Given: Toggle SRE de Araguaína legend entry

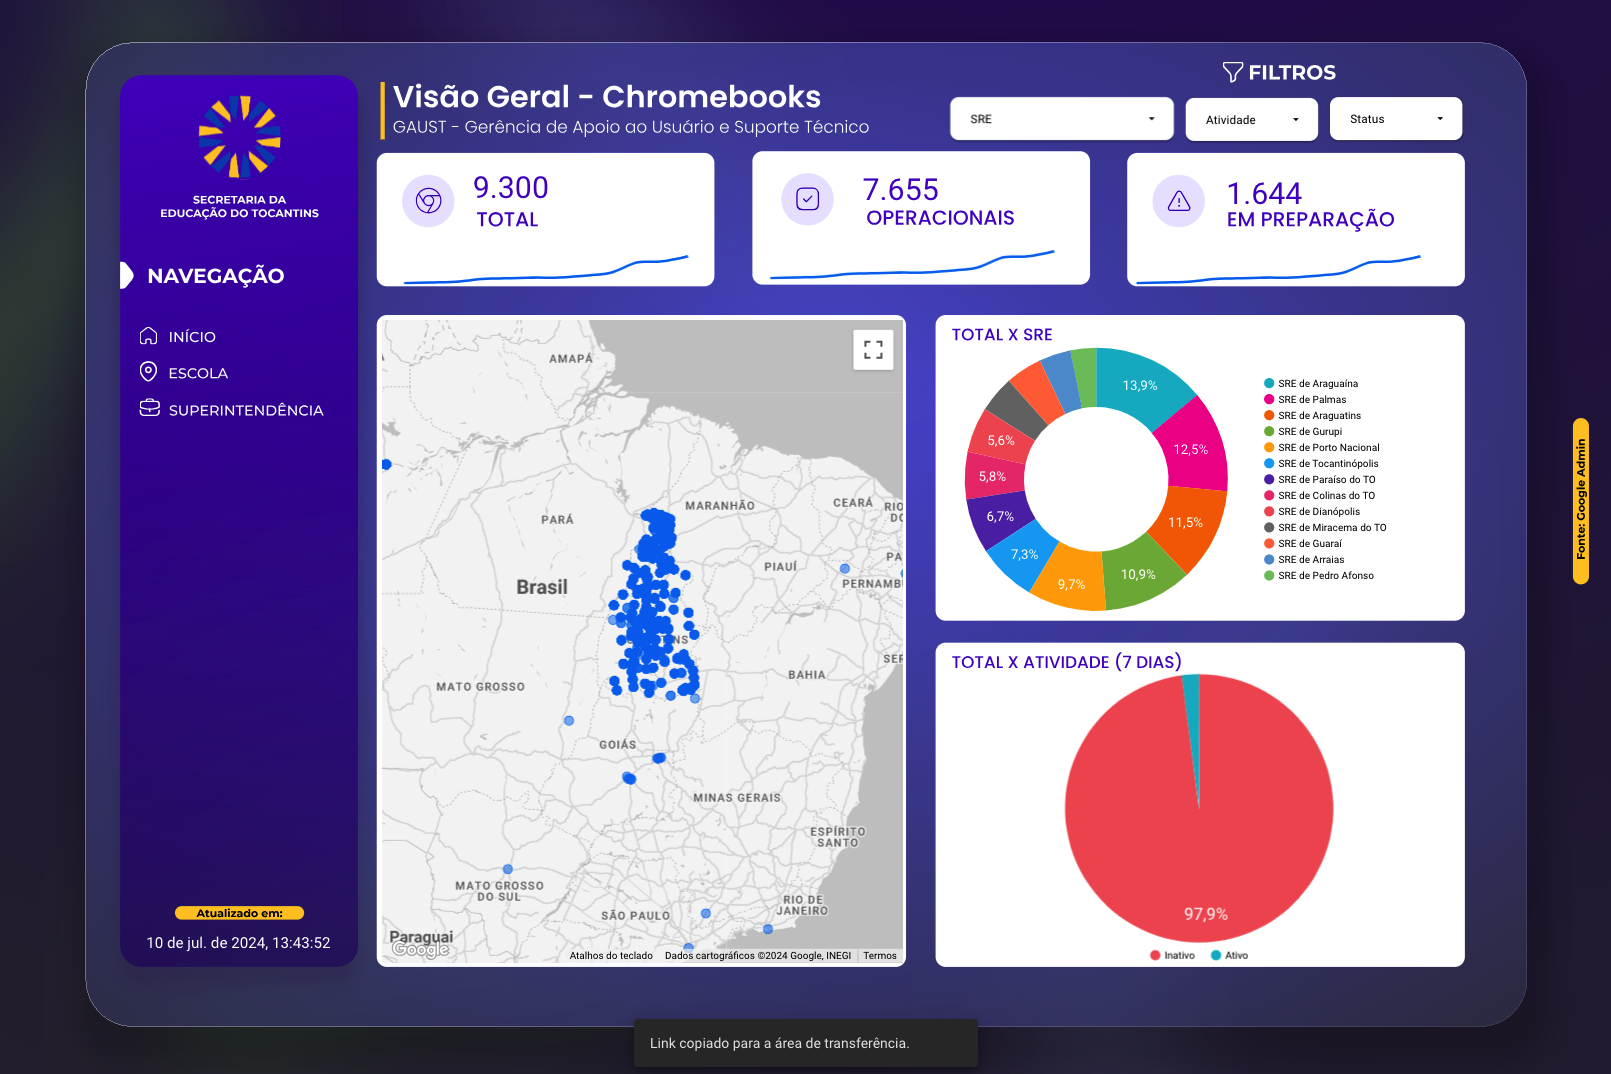Looking at the screenshot, I should pos(1317,384).
